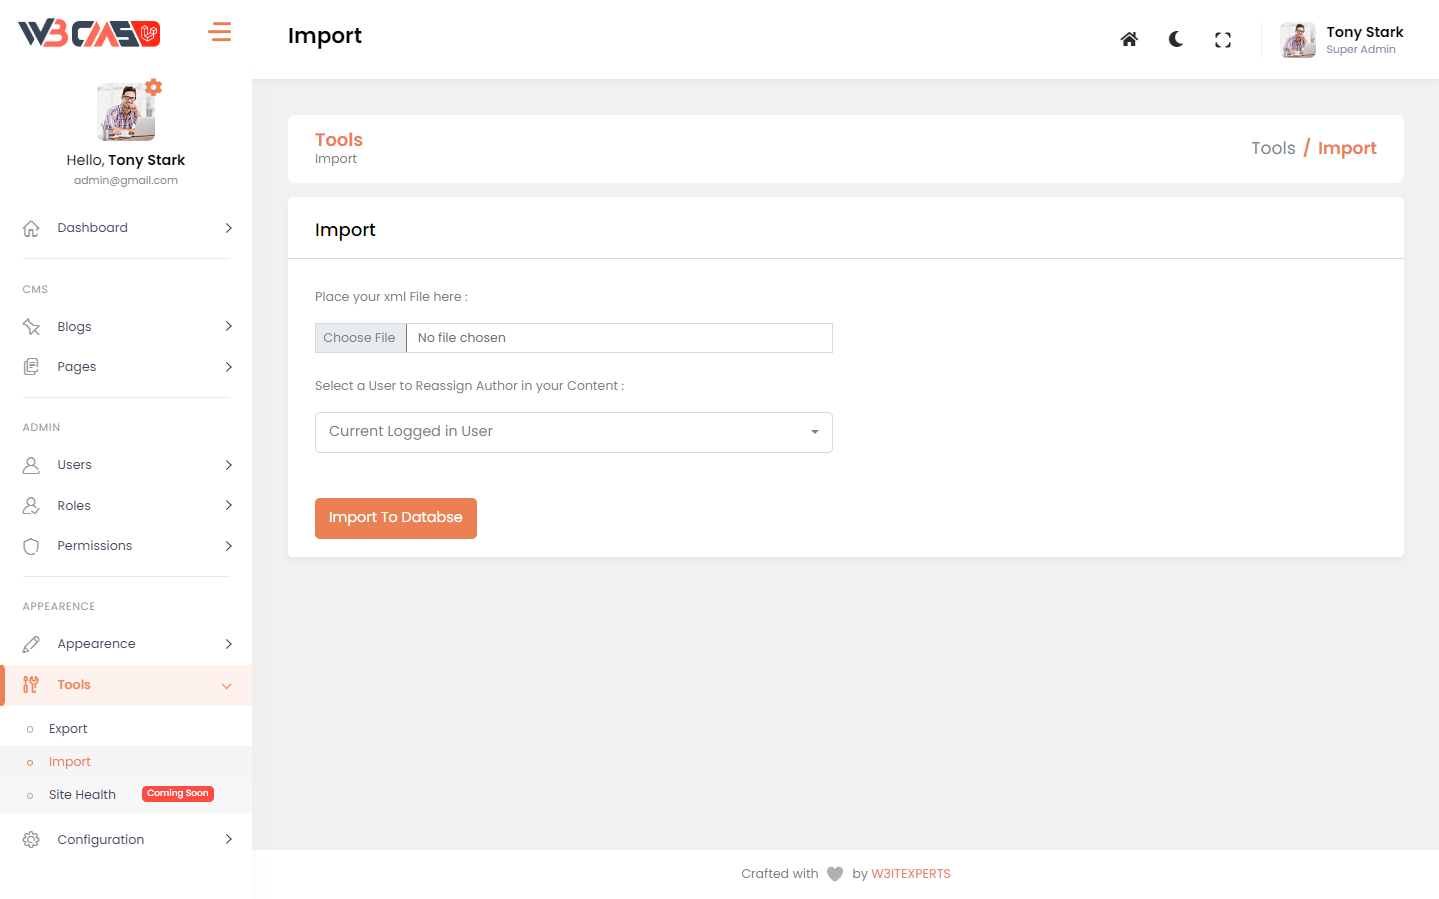This screenshot has height=899, width=1439.
Task: Select Site Health menu item
Action: (82, 795)
